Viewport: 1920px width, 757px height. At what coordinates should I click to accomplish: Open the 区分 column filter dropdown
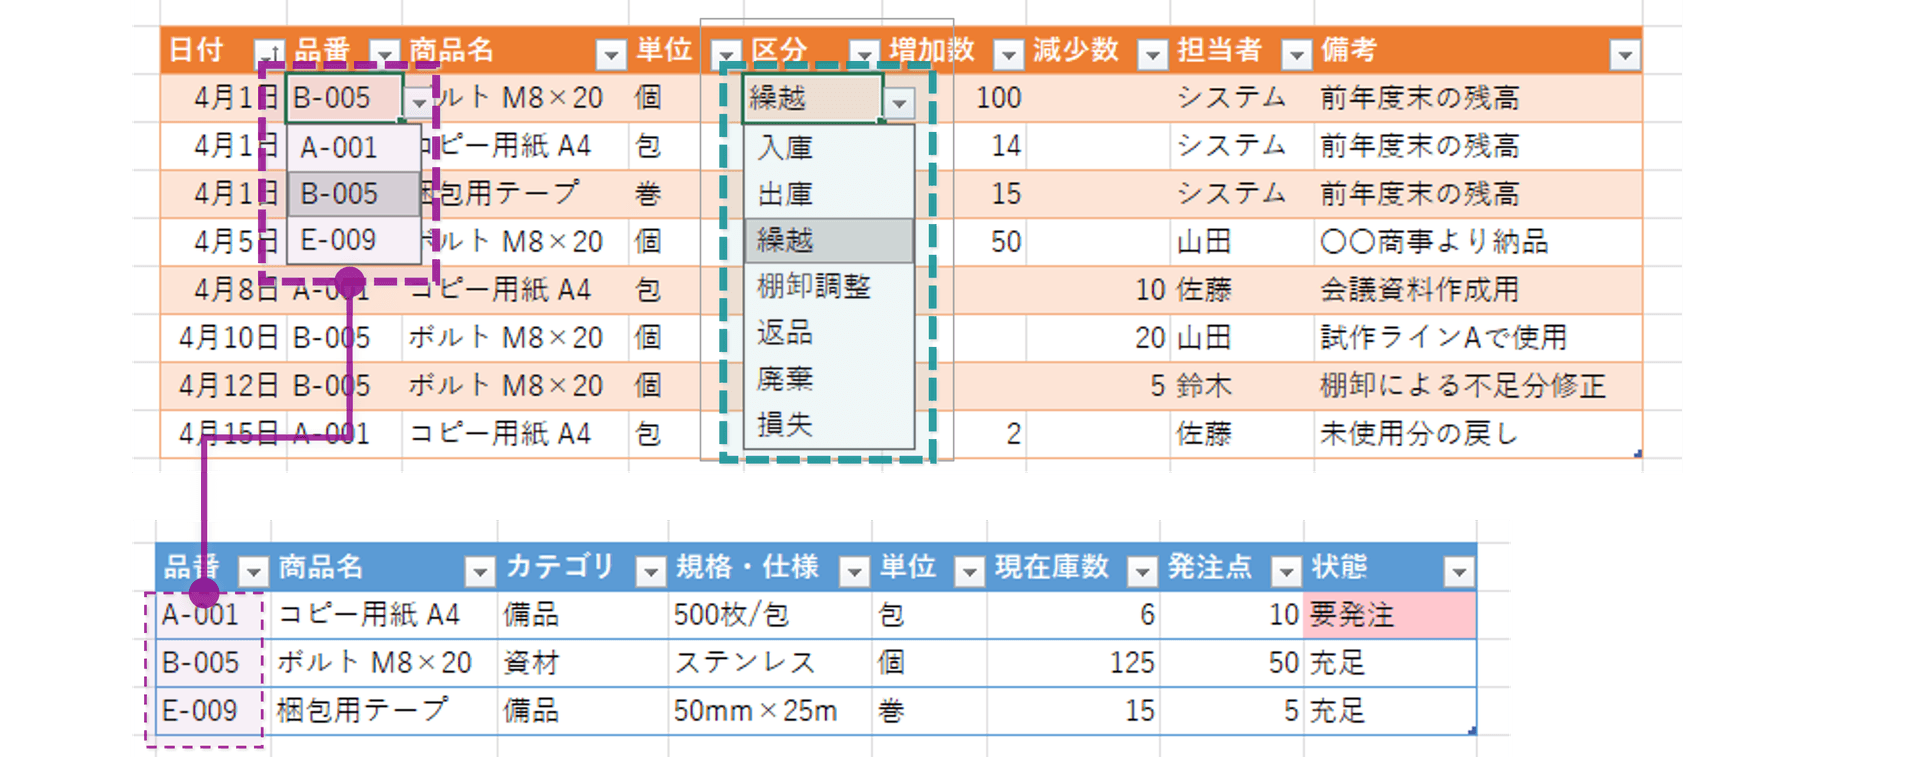tap(864, 54)
